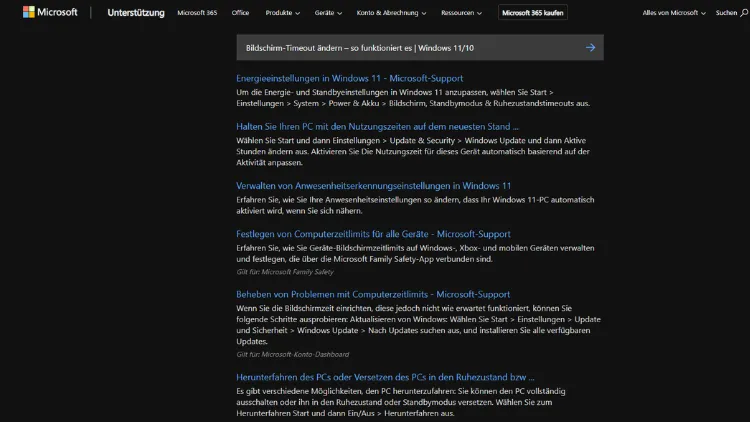Click description starting 'Wenn Sie die Bildschirmzeit einrichten'

[419, 325]
